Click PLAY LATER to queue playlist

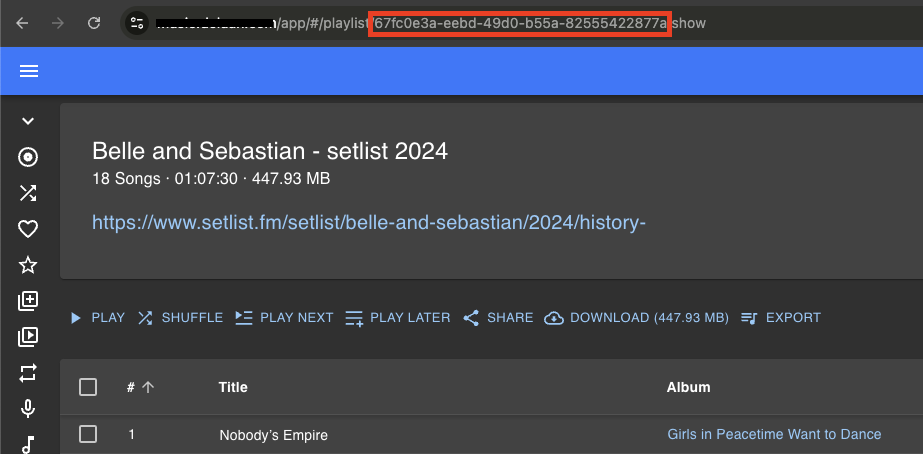pos(397,318)
